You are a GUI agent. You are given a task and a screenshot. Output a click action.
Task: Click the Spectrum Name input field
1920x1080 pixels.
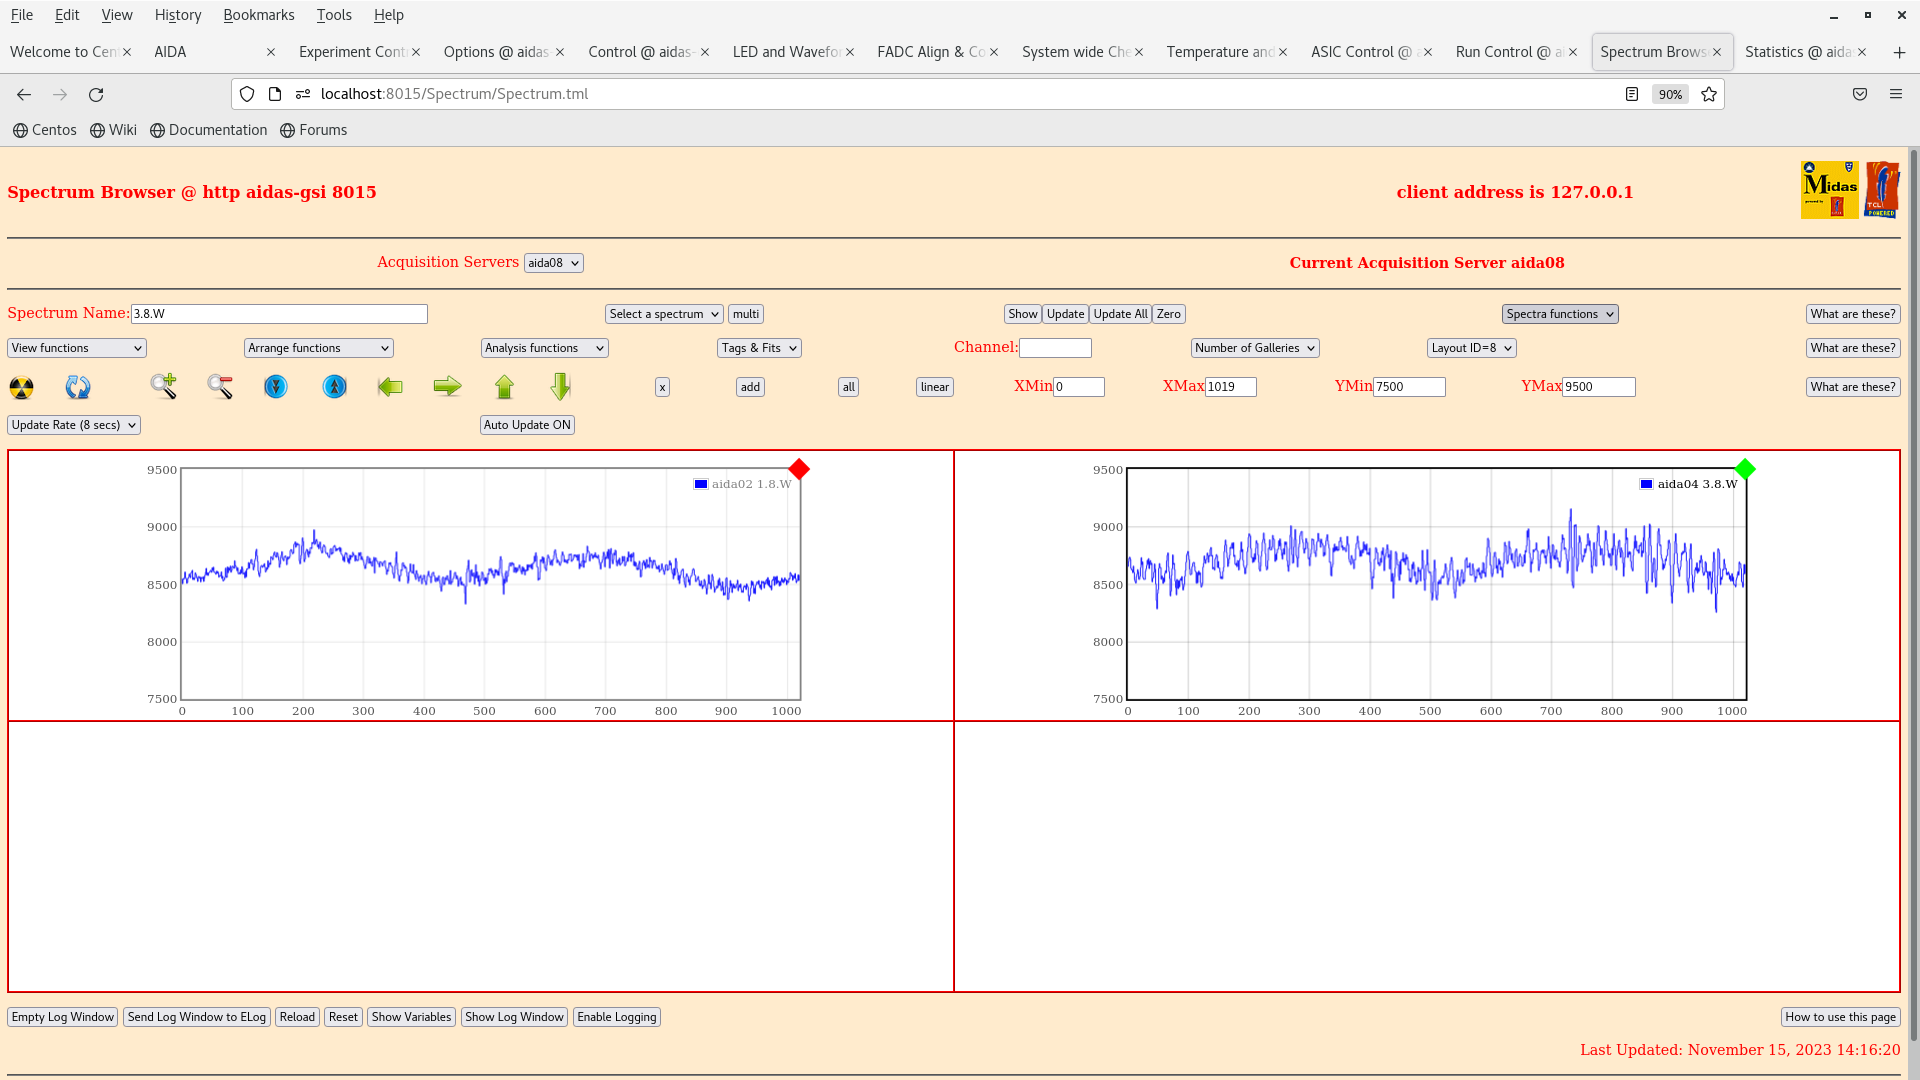click(x=279, y=314)
